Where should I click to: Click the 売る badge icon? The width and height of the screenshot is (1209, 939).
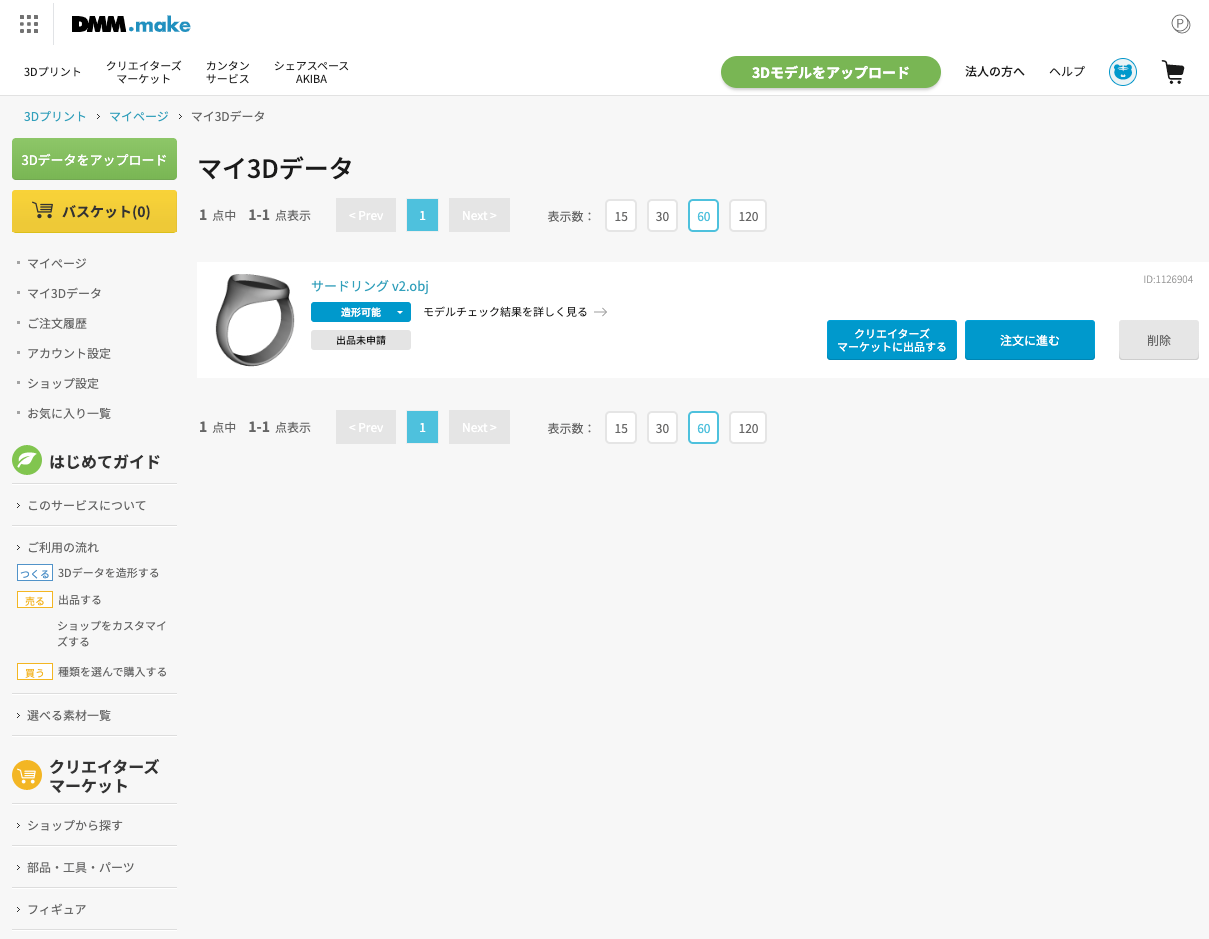point(35,600)
